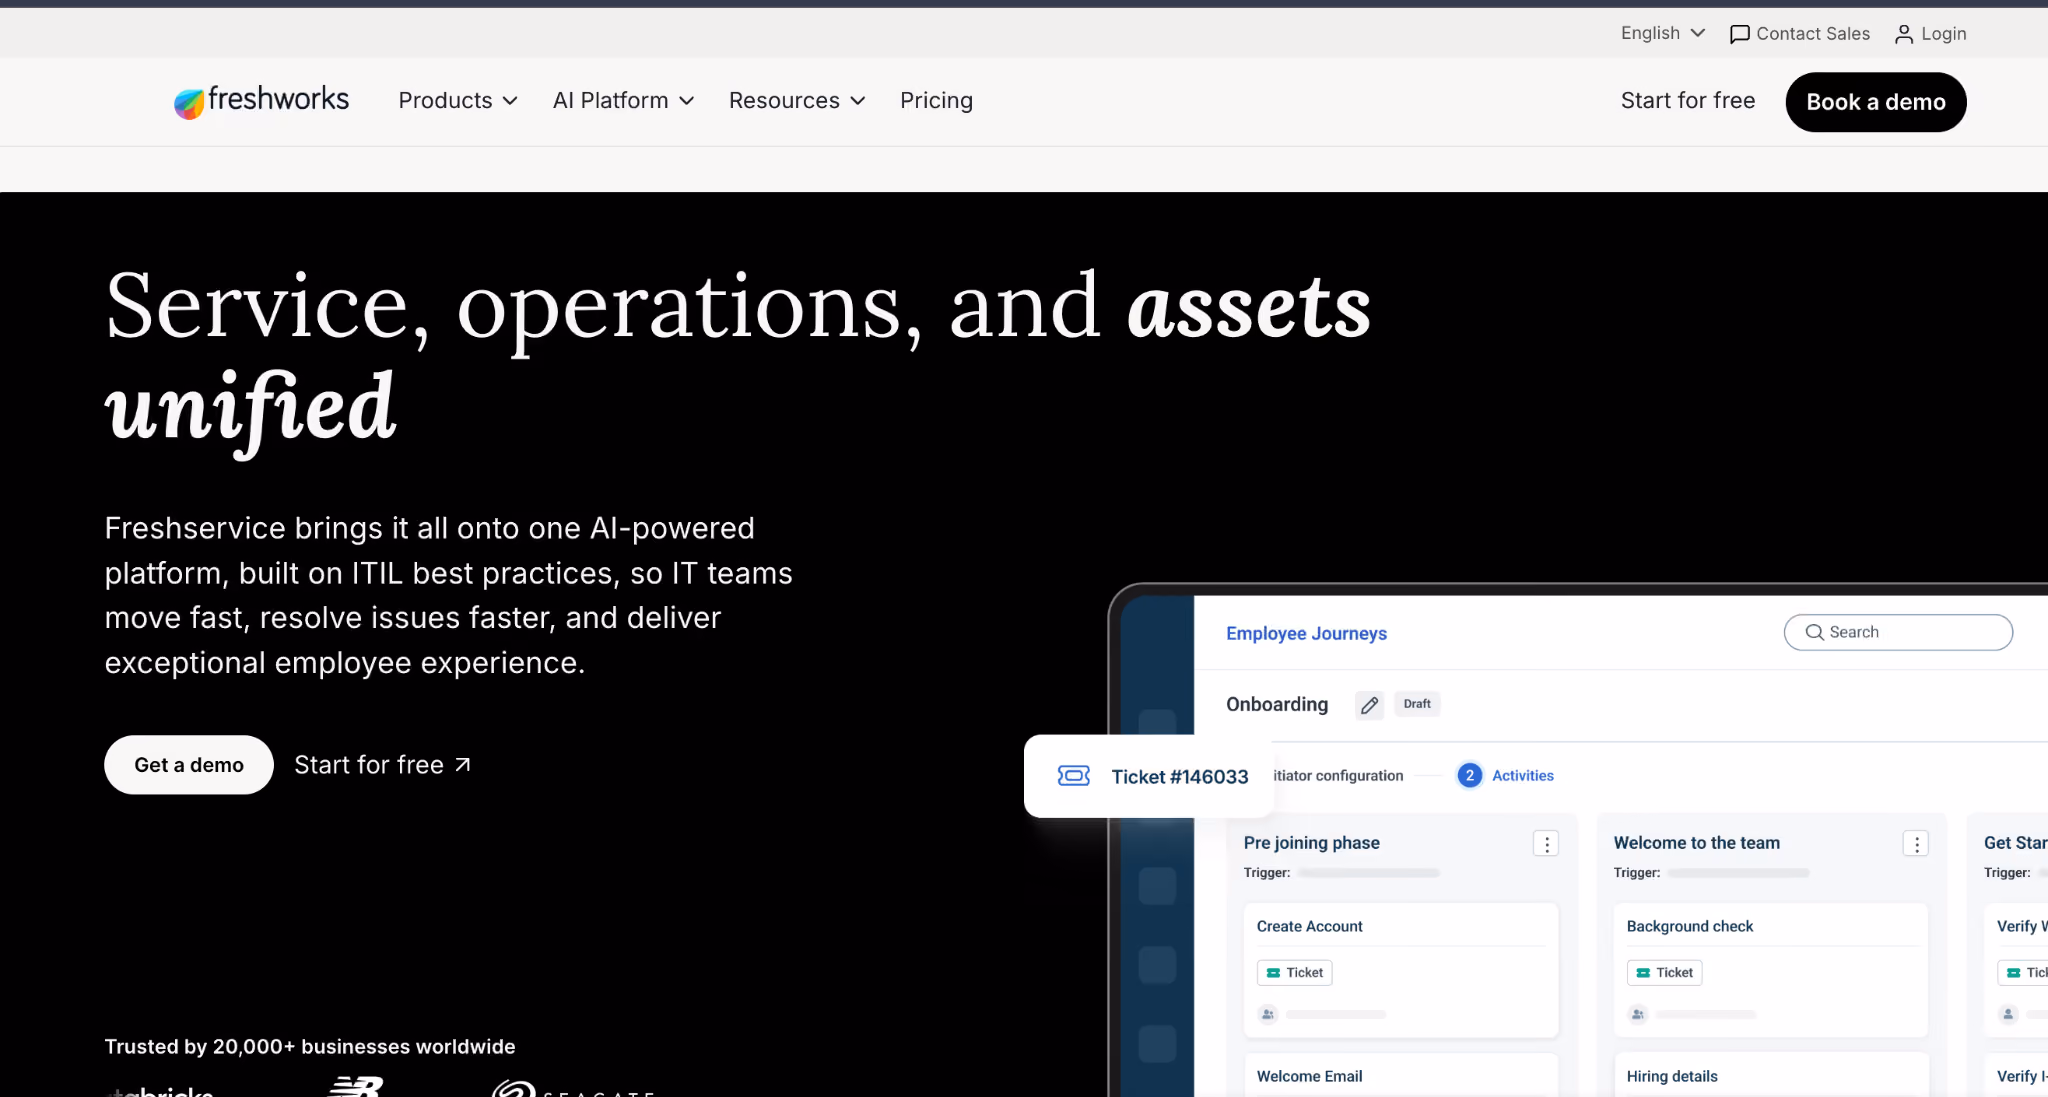
Task: Click the arrow icon next to Start for free in hero
Action: tap(462, 765)
